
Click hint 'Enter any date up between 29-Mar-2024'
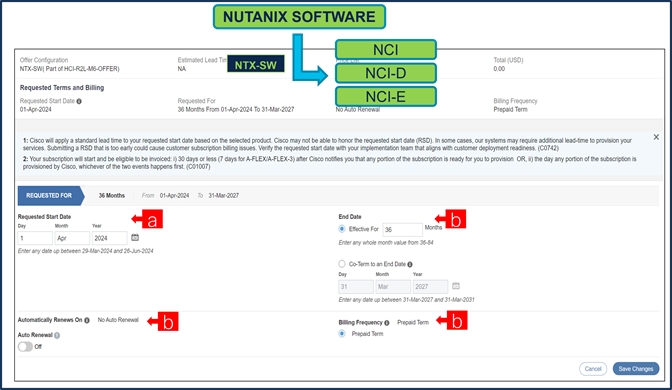click(85, 251)
